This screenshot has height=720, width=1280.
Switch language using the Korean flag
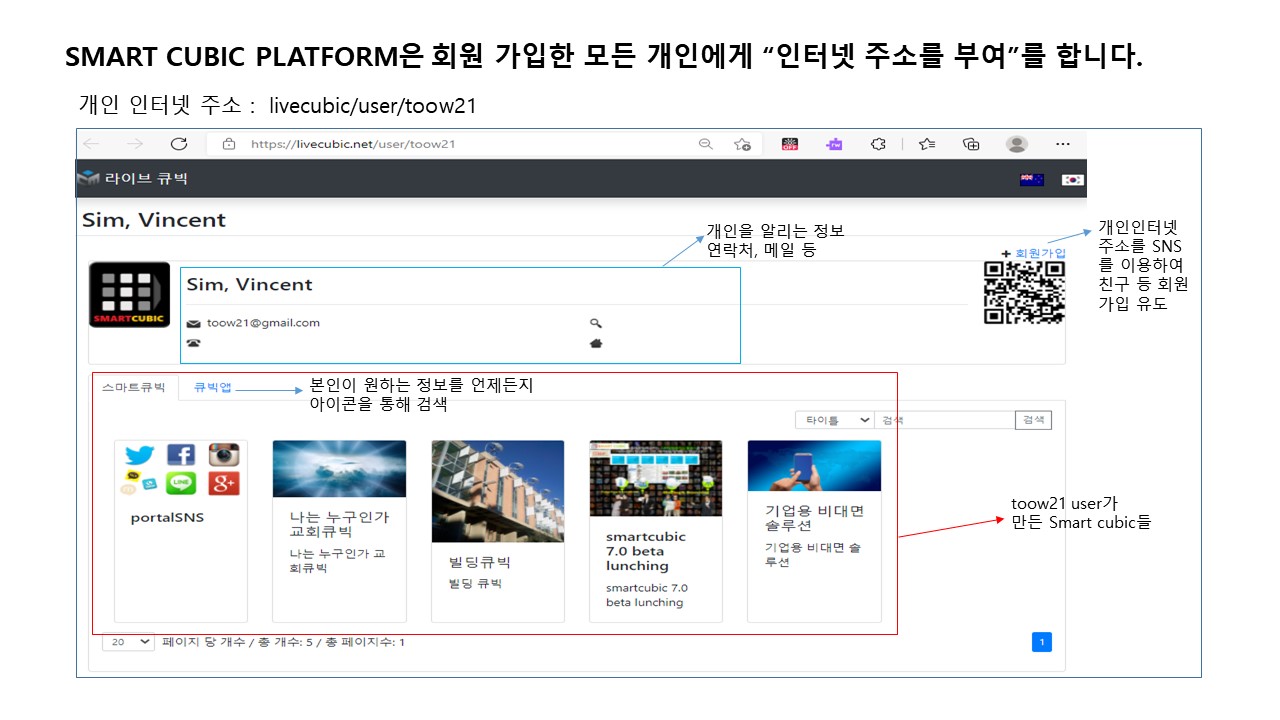(x=1072, y=180)
